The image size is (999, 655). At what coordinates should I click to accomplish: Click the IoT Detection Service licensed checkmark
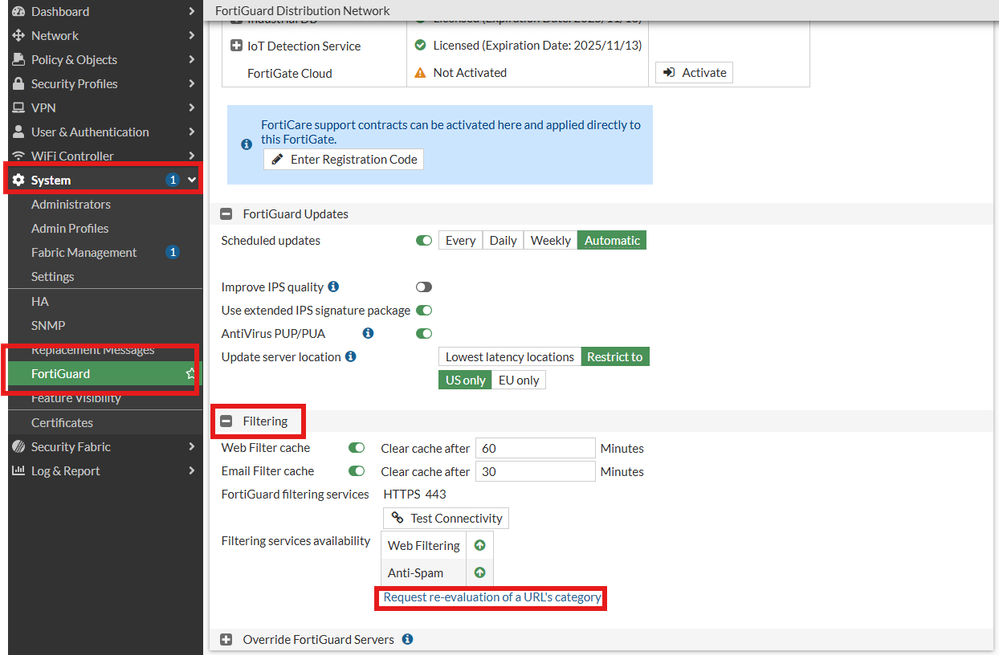tap(420, 45)
